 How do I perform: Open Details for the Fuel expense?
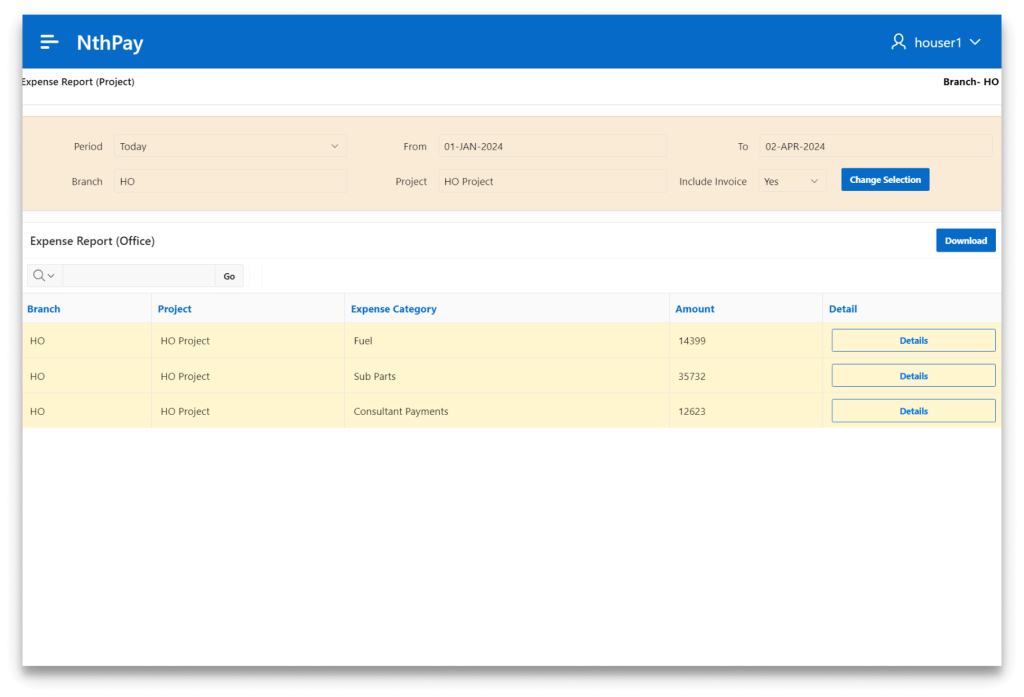pyautogui.click(x=913, y=341)
